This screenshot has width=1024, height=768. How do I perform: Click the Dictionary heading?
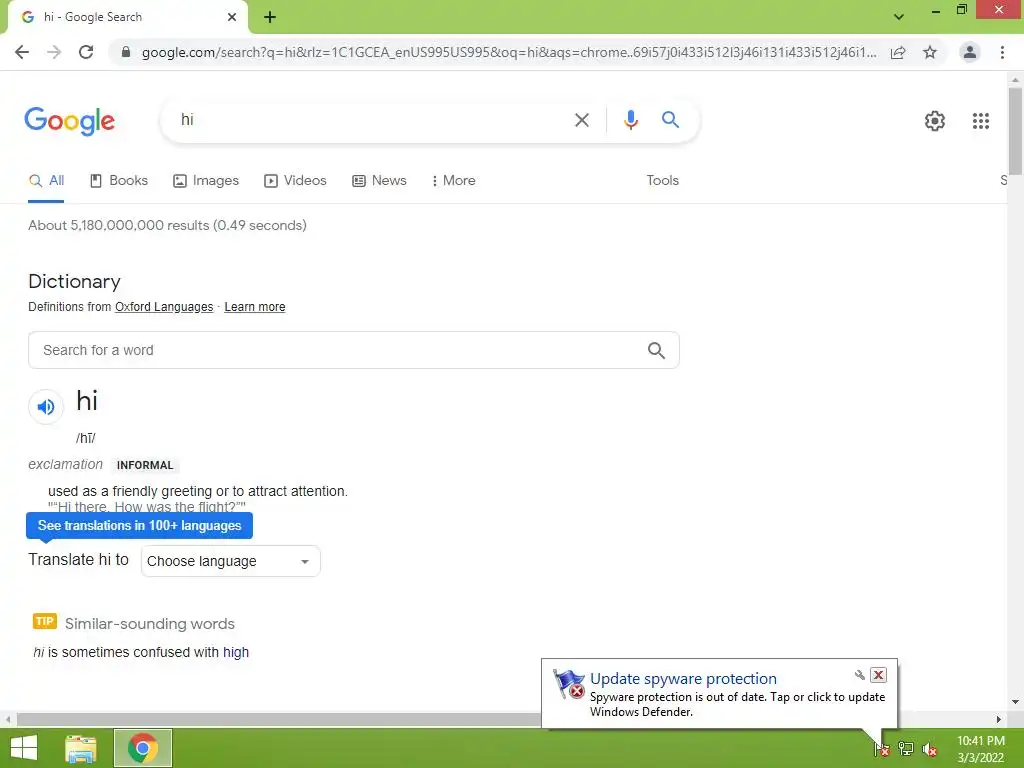pos(74,281)
